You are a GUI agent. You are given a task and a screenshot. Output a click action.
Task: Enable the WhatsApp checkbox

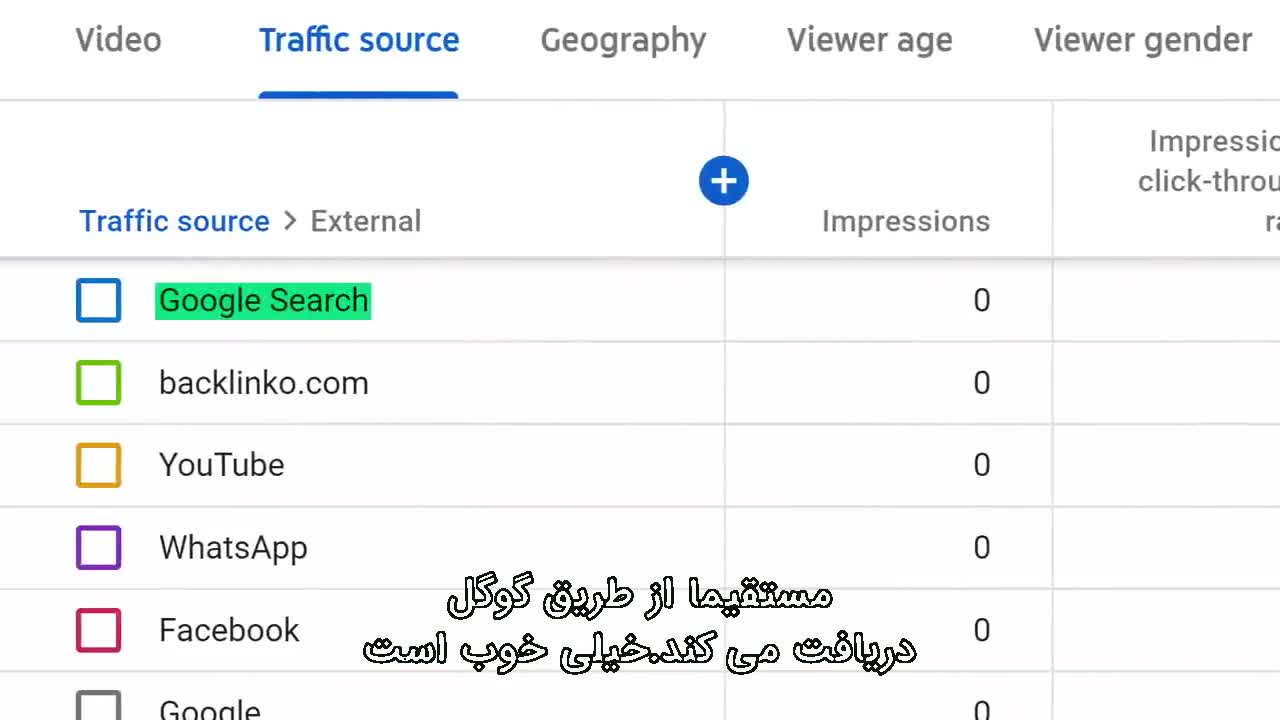point(99,548)
